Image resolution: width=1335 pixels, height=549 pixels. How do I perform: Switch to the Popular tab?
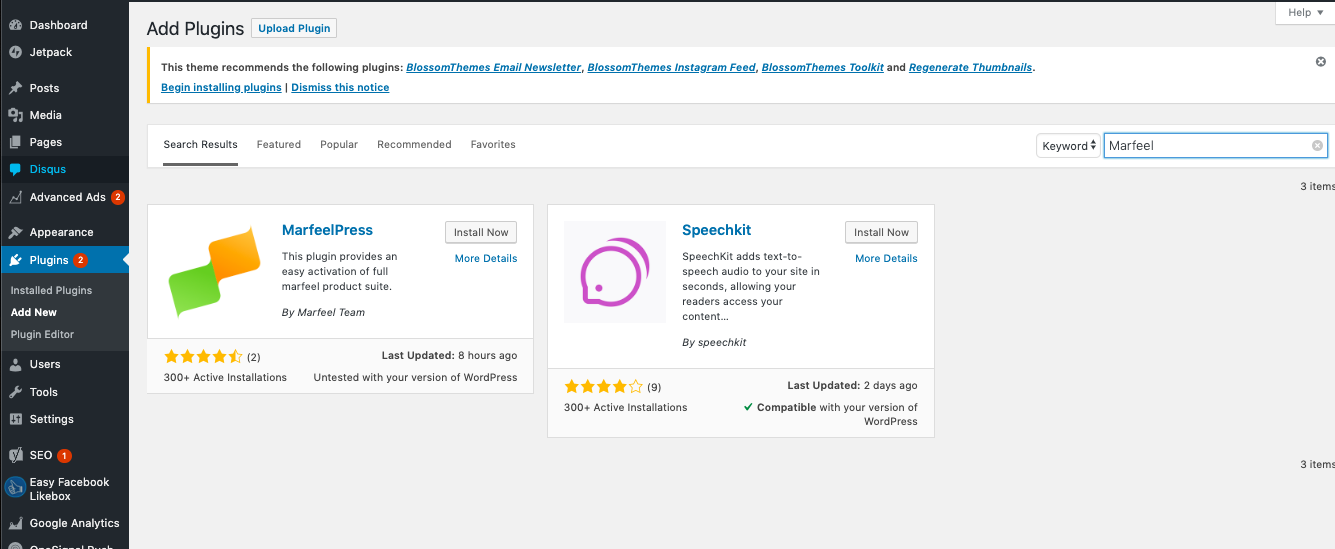point(339,145)
